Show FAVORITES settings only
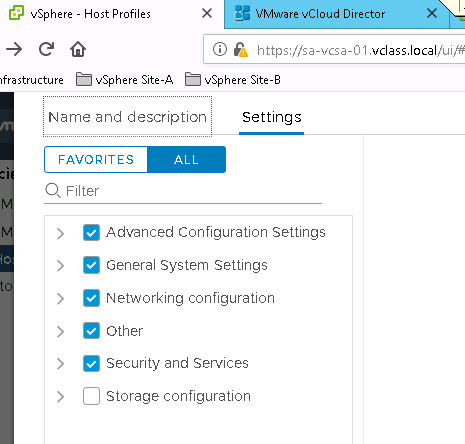Screen dimensions: 465x444 [96, 160]
